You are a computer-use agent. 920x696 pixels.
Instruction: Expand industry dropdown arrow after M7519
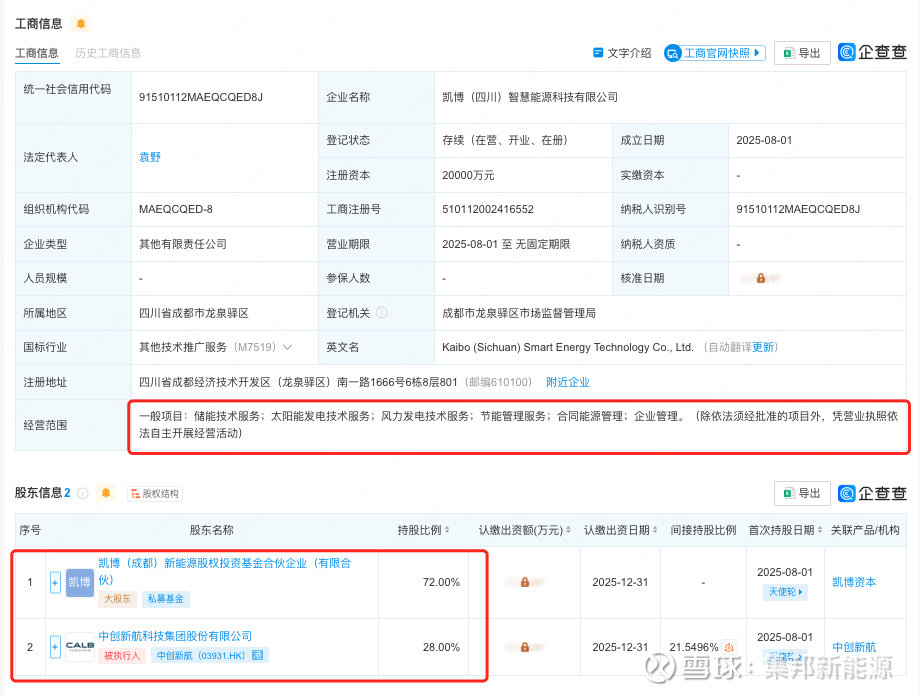click(x=288, y=347)
